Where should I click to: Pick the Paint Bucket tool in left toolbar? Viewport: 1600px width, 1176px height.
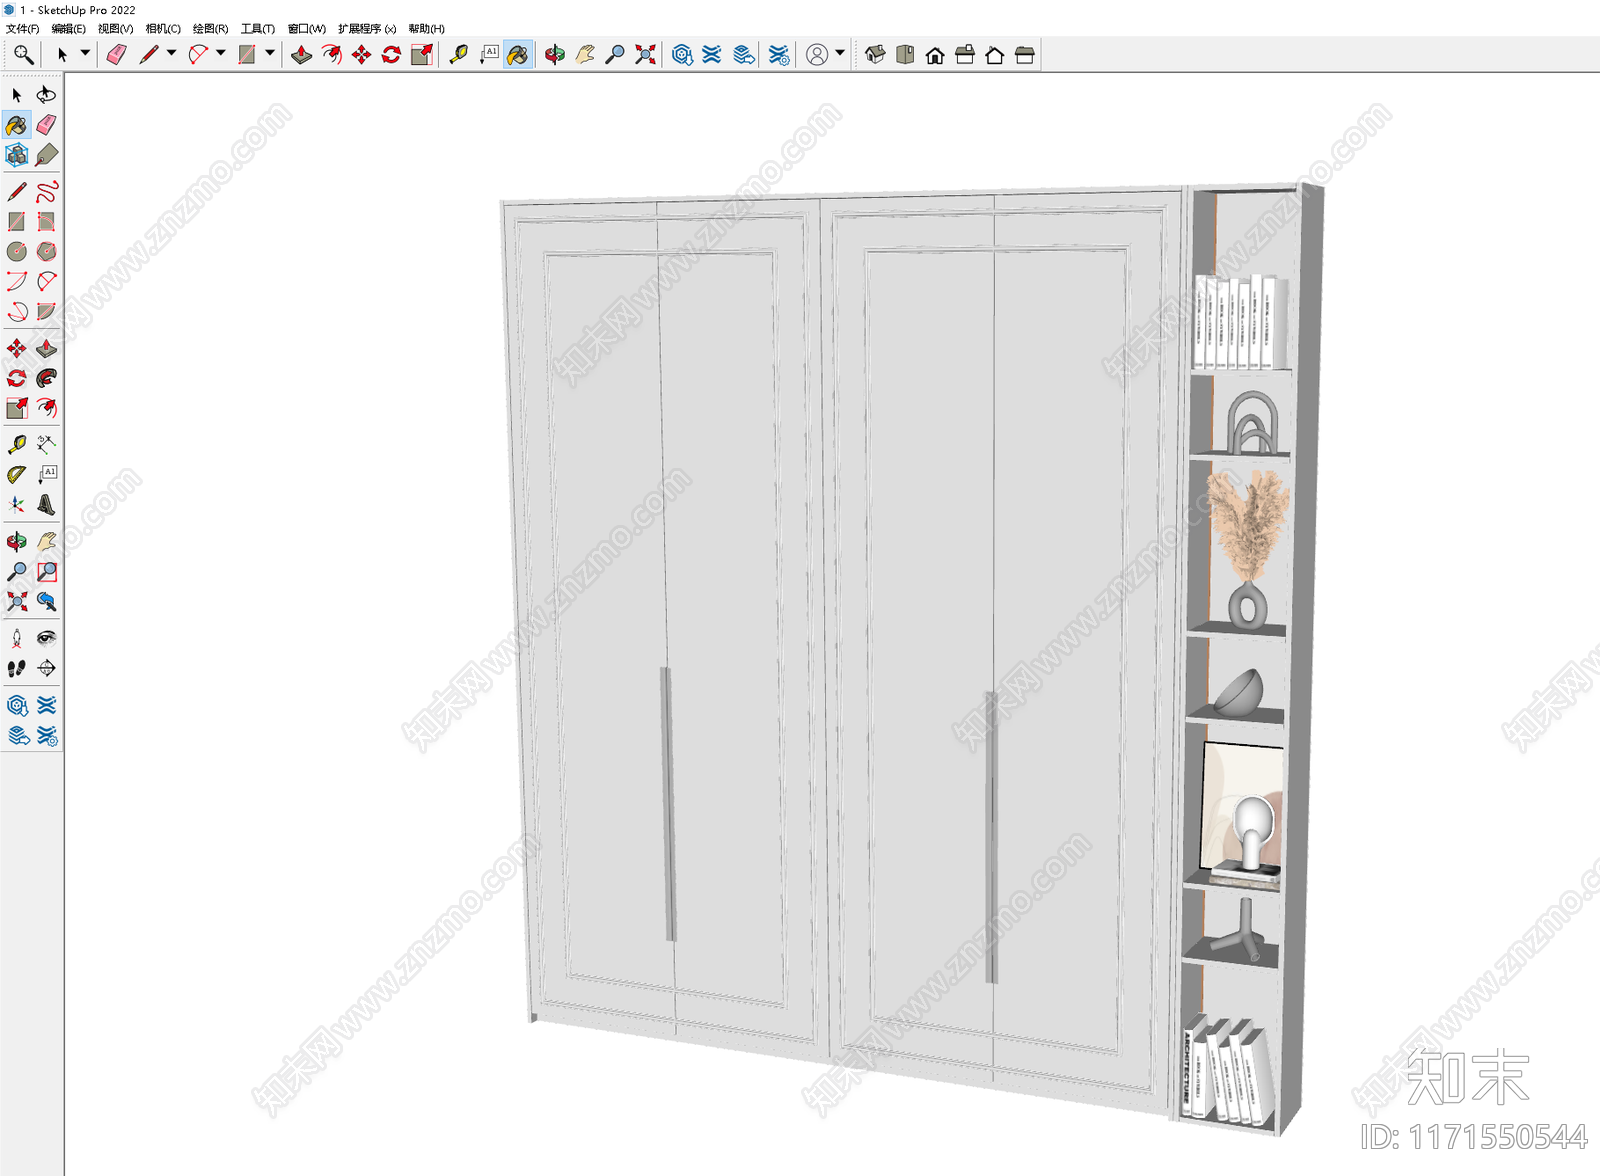(x=17, y=125)
